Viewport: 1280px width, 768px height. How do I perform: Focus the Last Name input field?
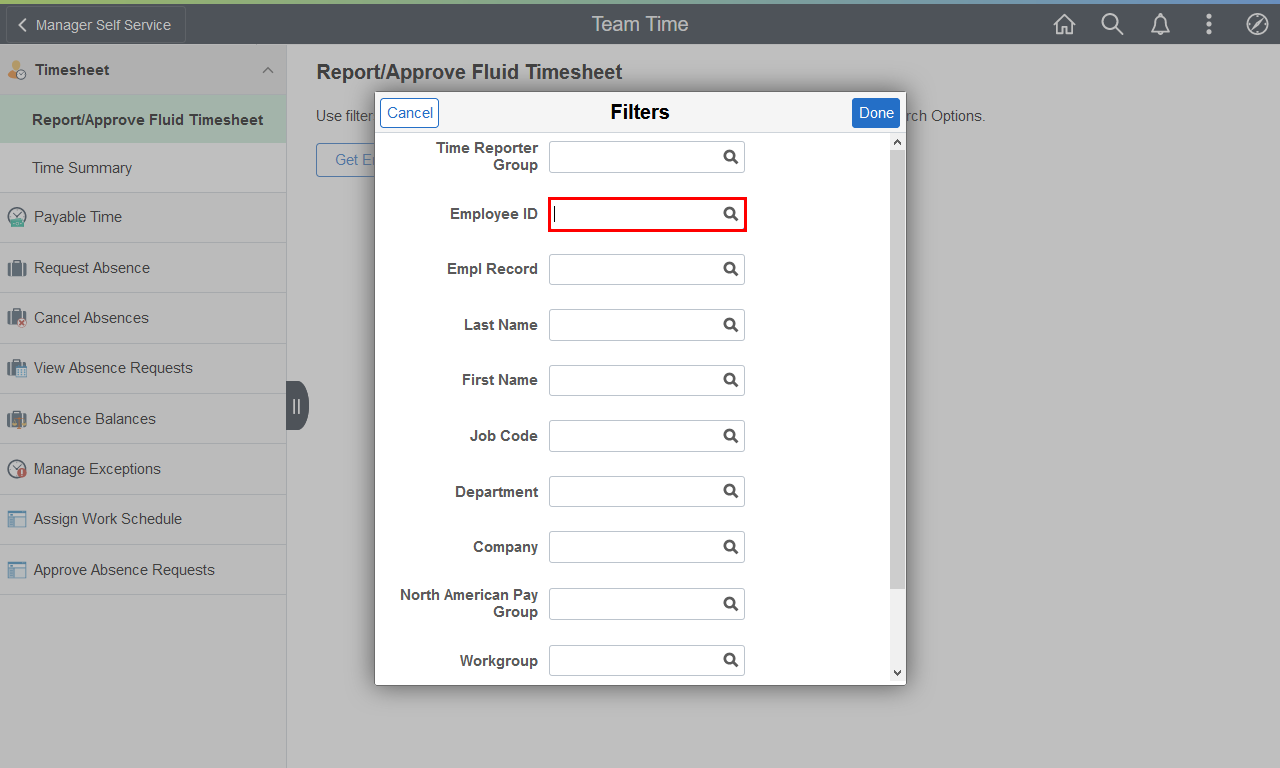pos(635,325)
